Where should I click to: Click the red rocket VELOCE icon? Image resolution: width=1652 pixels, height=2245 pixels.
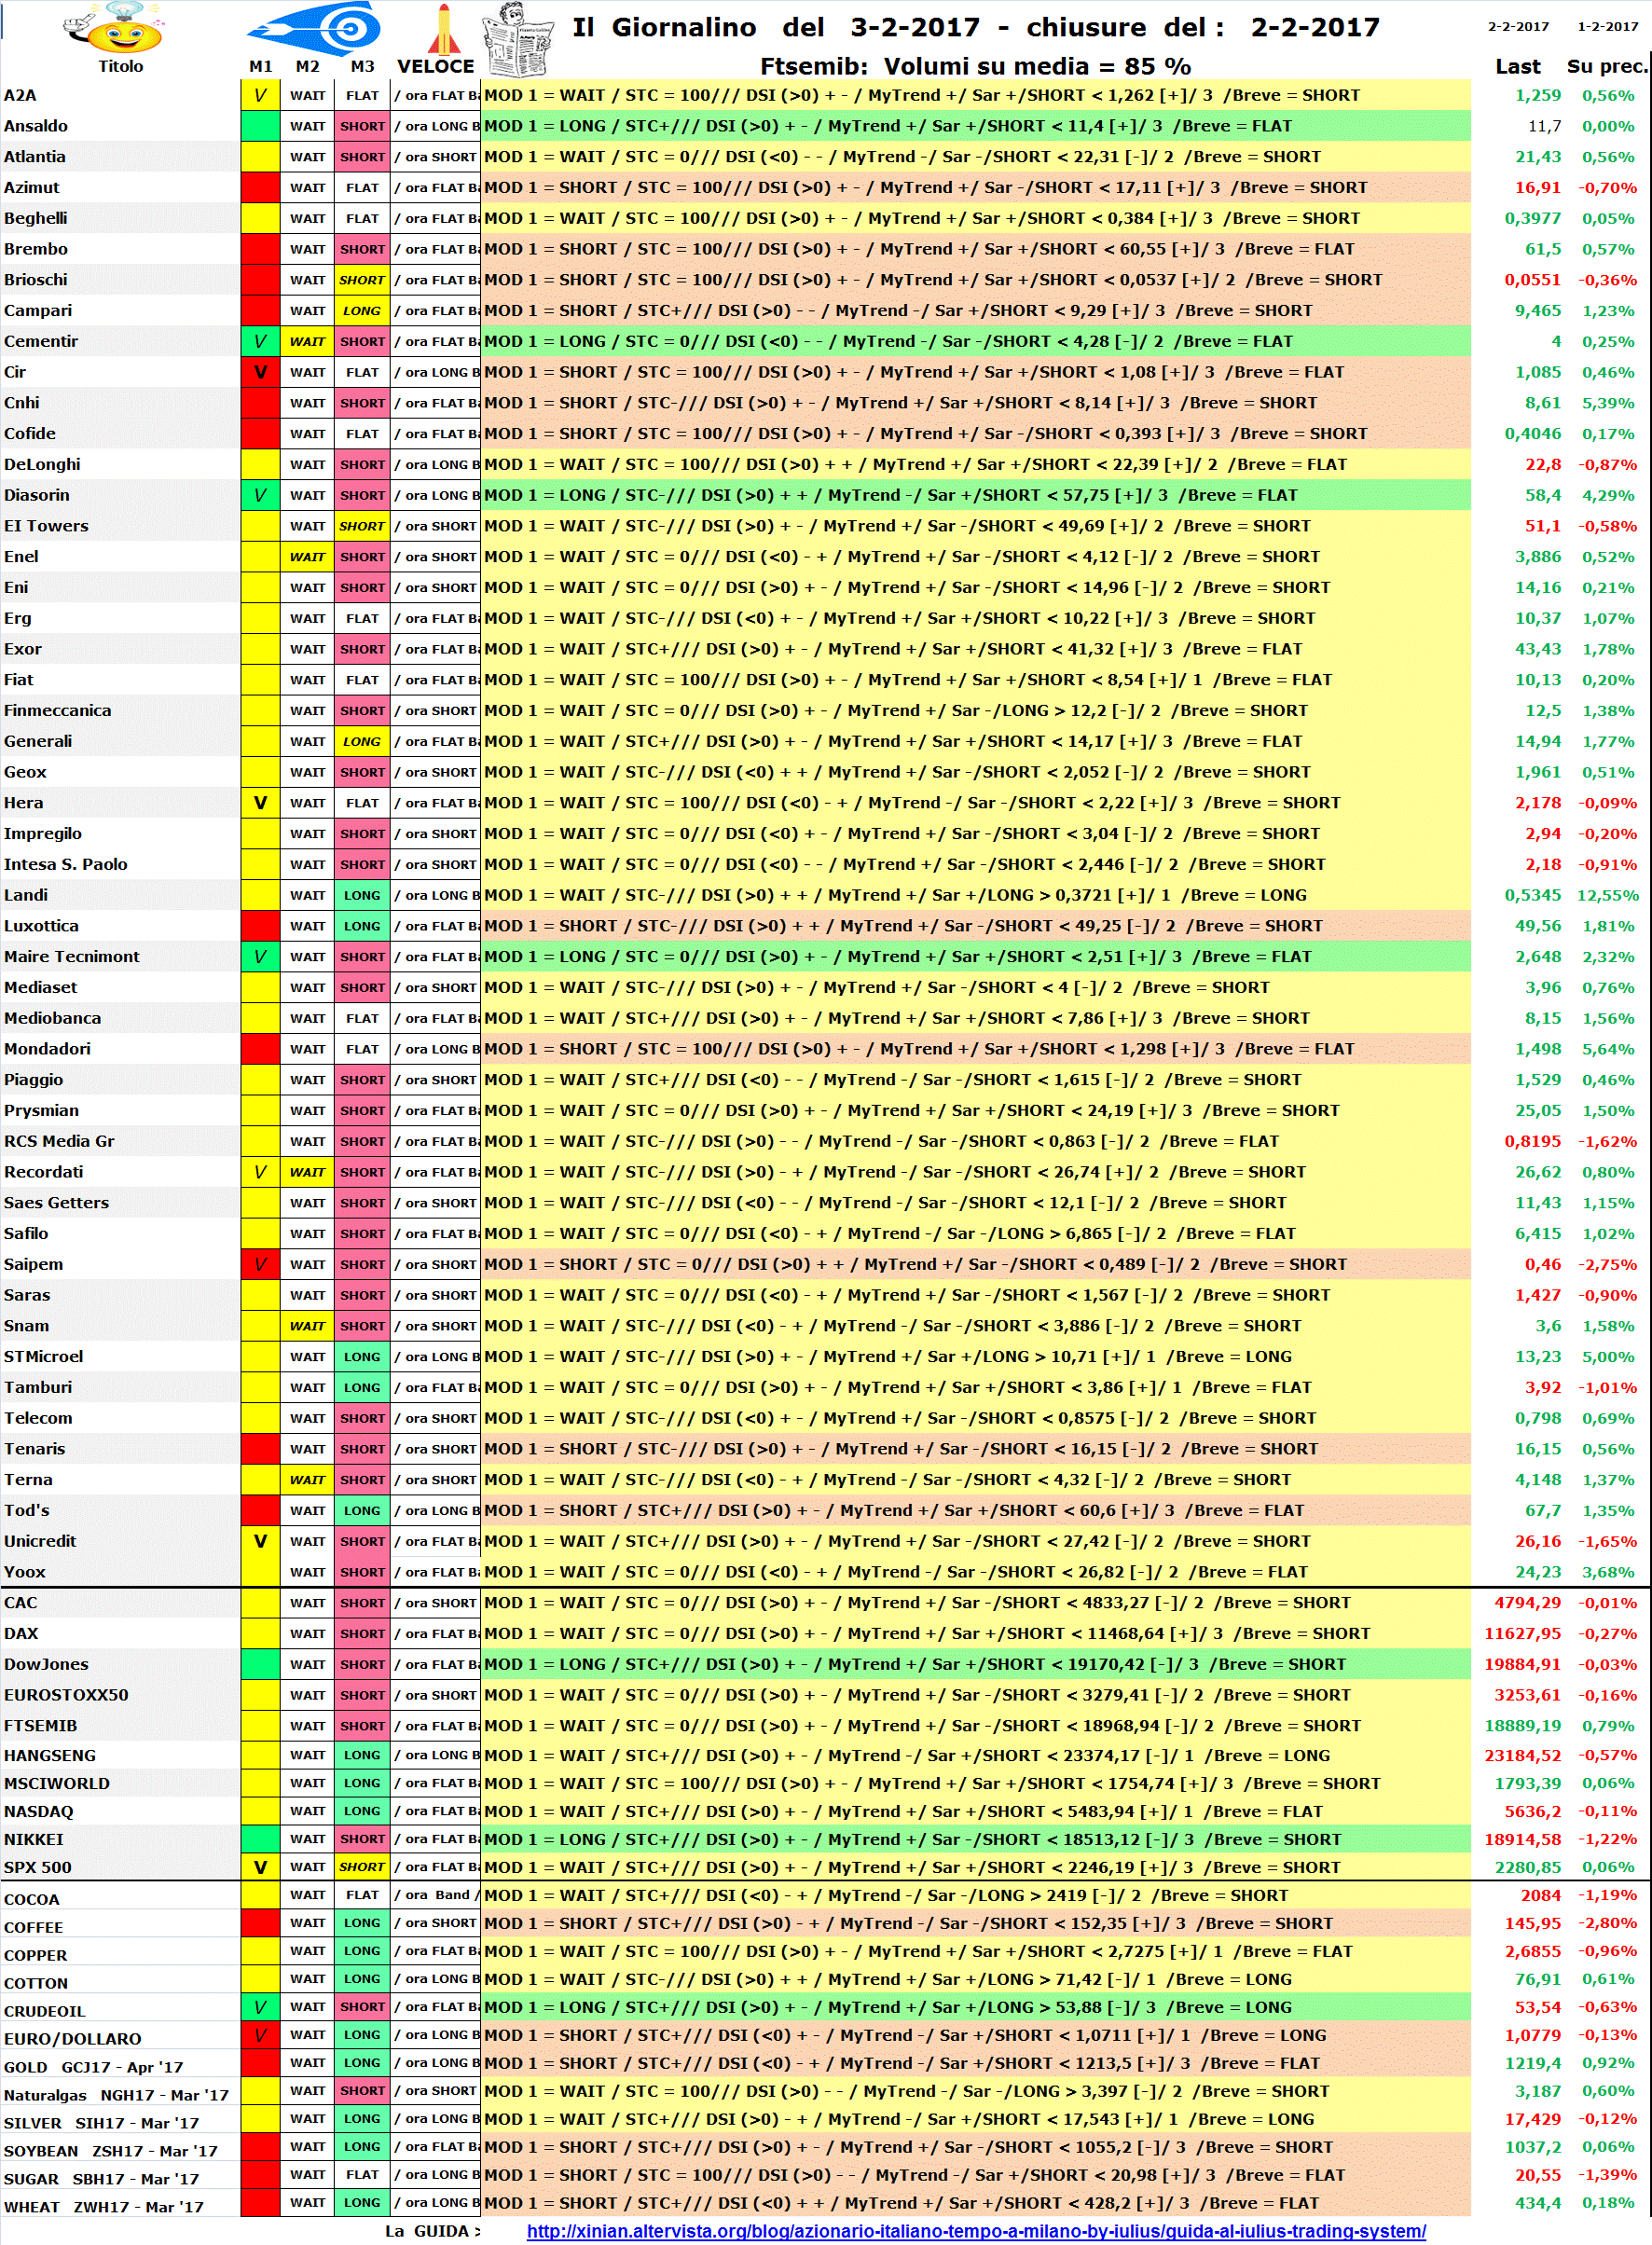pyautogui.click(x=444, y=28)
